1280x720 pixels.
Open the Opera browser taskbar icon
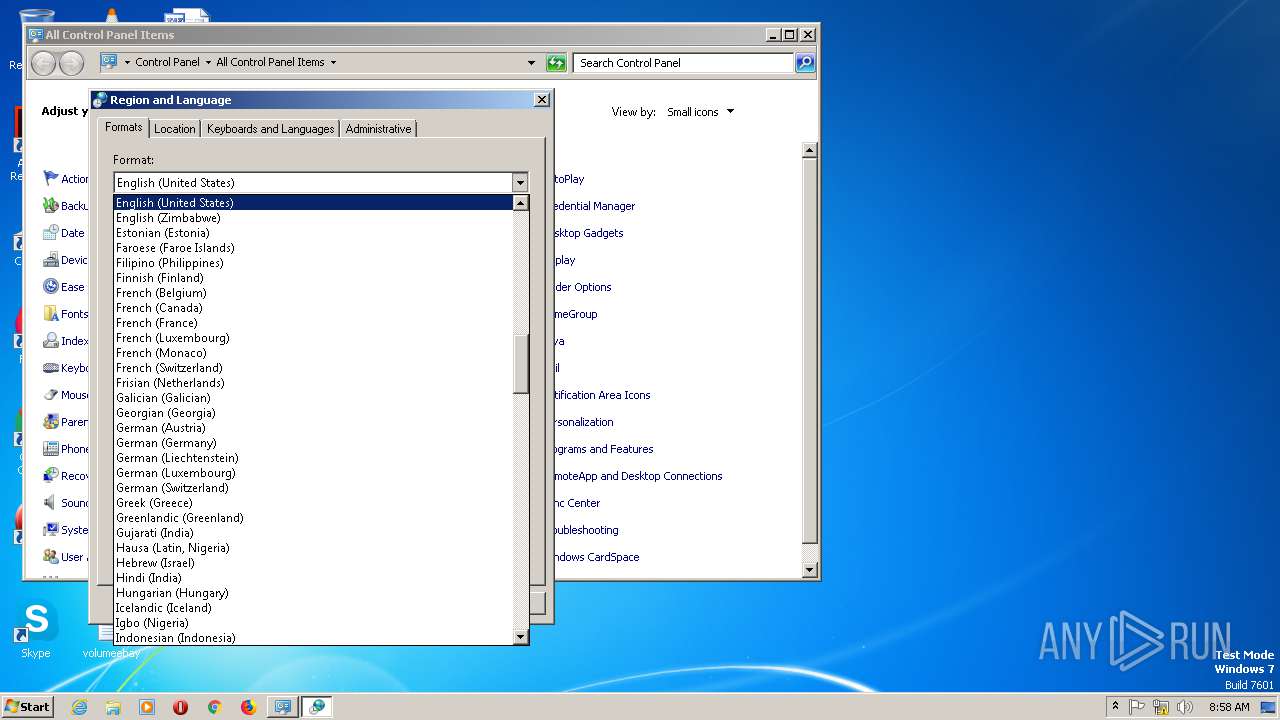181,707
